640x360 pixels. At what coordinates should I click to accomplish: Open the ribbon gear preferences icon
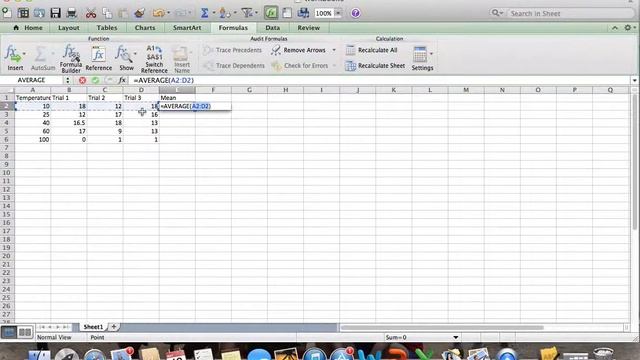pyautogui.click(x=628, y=28)
